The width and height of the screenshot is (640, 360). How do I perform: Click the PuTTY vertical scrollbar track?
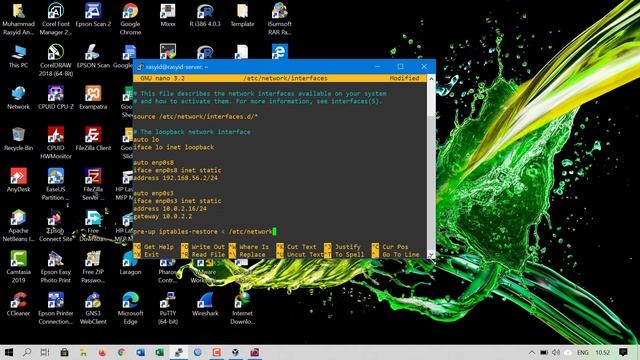(431, 167)
